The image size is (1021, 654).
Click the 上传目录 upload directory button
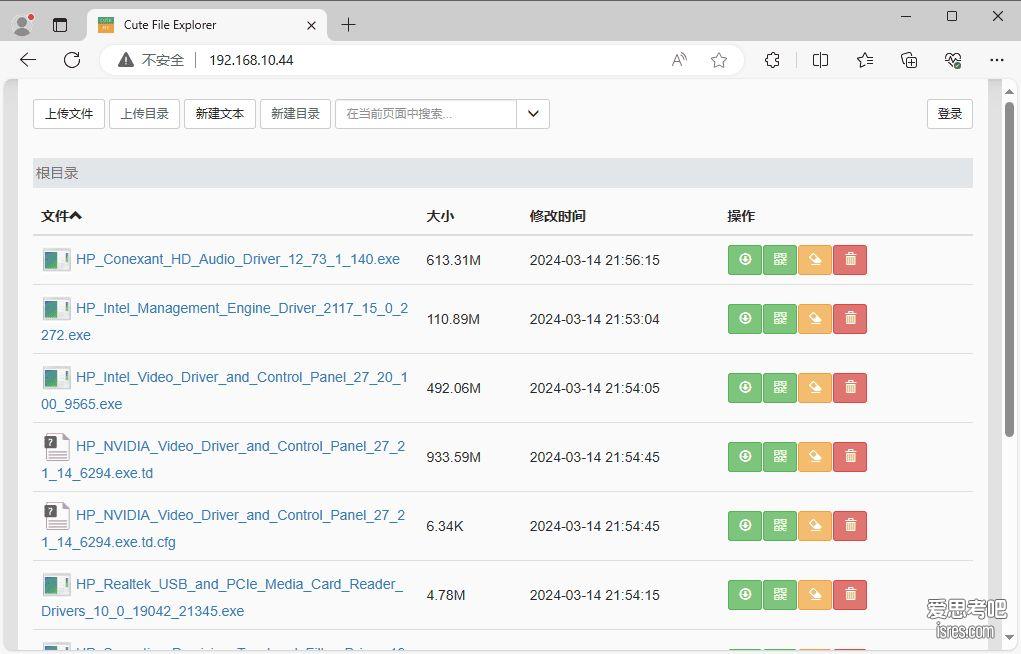point(145,114)
